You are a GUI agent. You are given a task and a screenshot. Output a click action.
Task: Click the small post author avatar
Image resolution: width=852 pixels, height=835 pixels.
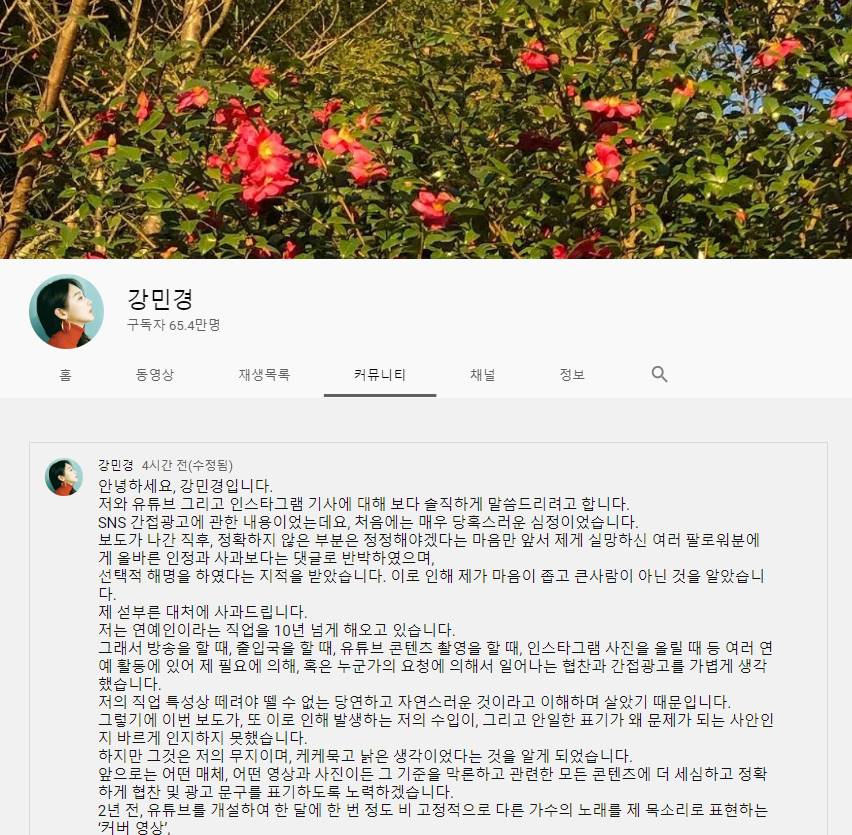pyautogui.click(x=64, y=477)
